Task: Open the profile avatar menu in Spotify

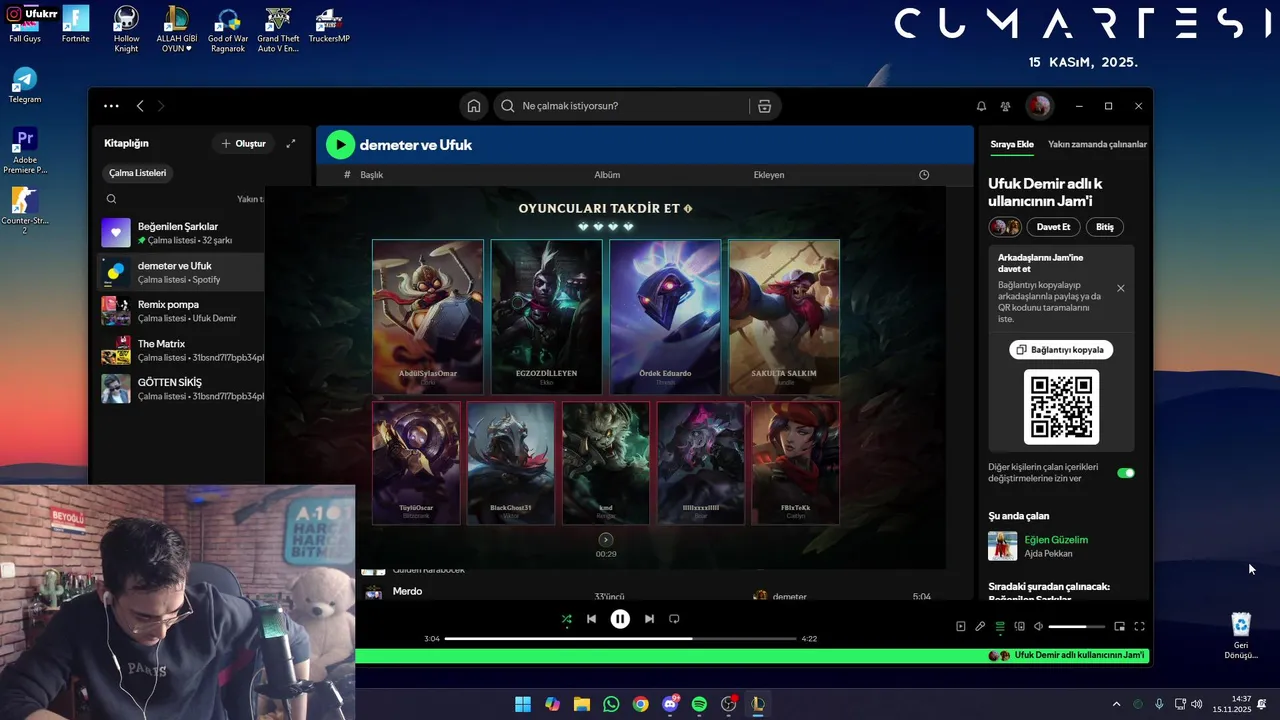Action: (x=1039, y=106)
